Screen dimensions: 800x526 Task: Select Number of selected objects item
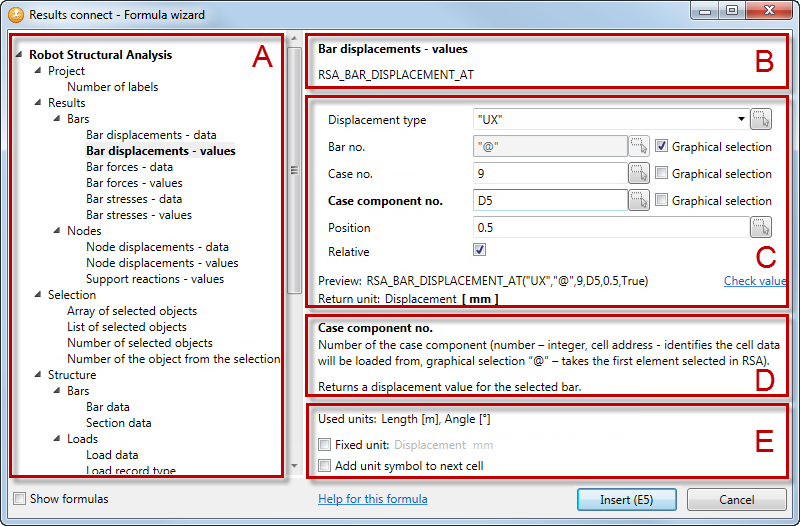pos(140,343)
